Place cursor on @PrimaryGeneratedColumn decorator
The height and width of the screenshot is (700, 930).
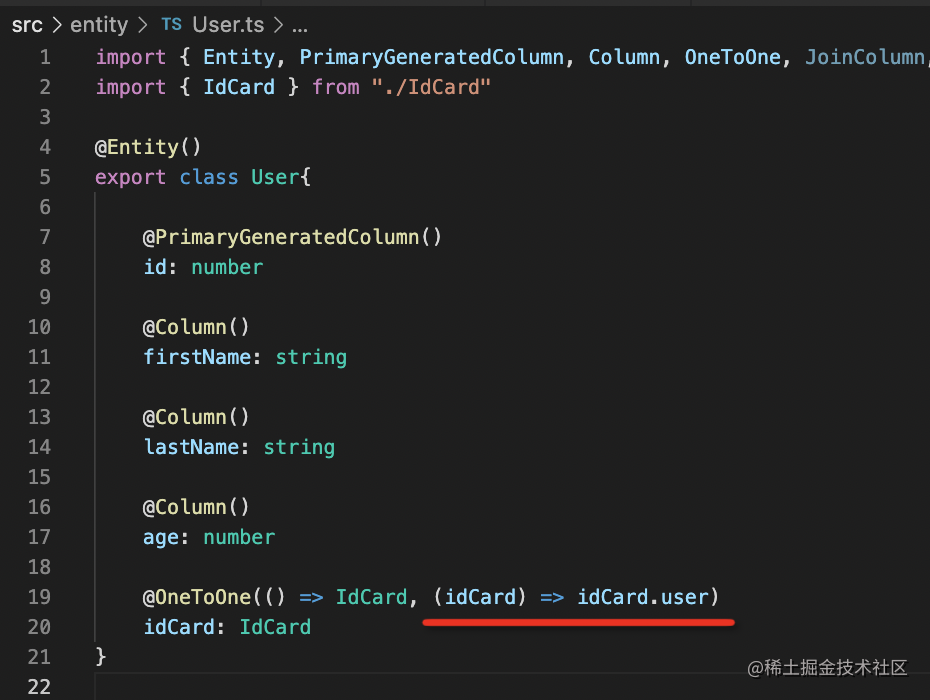coord(292,237)
